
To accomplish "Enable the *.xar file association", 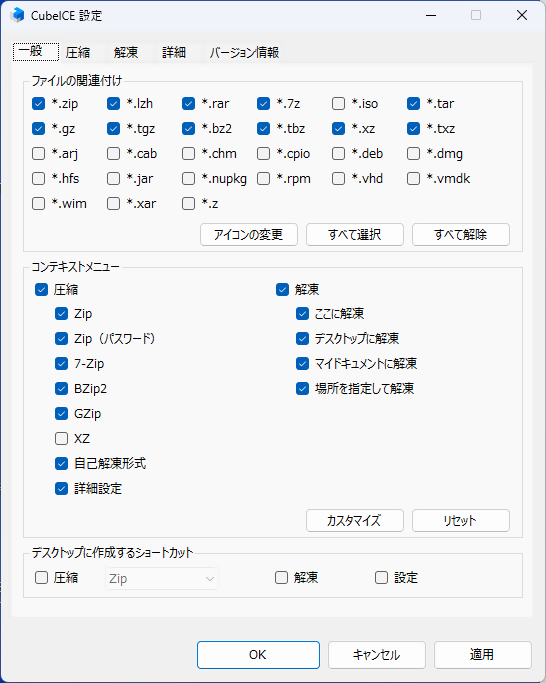I will pos(113,203).
